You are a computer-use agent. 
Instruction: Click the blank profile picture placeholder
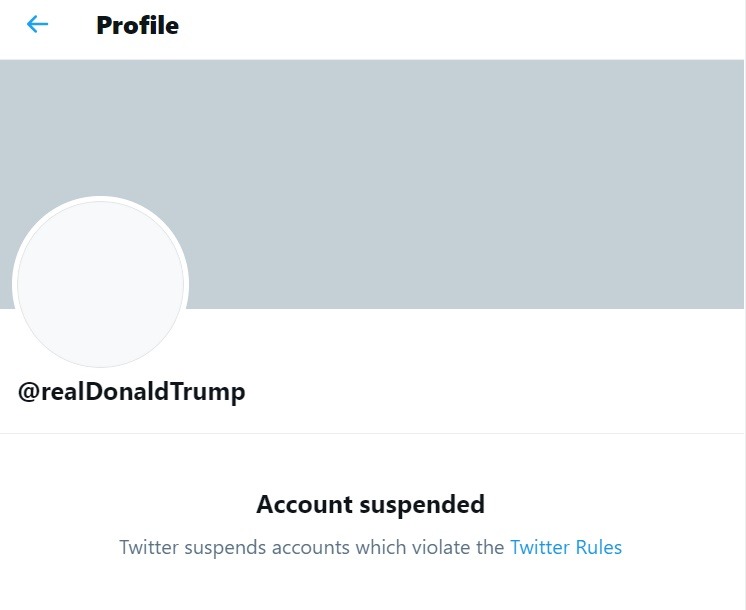[x=100, y=283]
